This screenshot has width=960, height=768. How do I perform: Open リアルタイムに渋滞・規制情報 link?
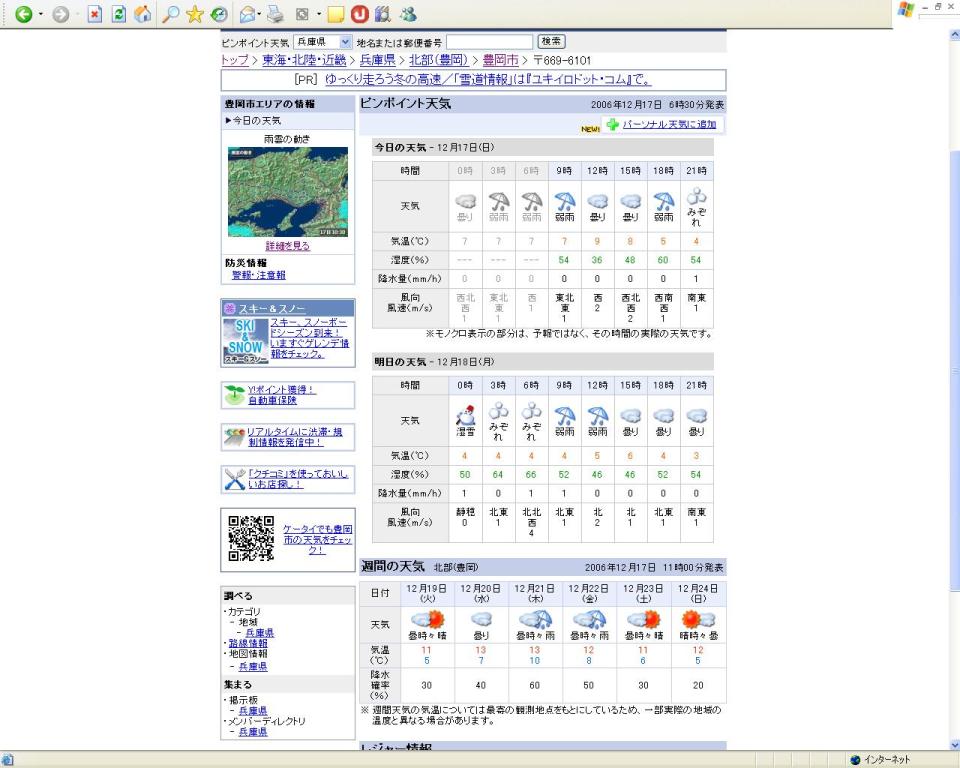pyautogui.click(x=294, y=437)
